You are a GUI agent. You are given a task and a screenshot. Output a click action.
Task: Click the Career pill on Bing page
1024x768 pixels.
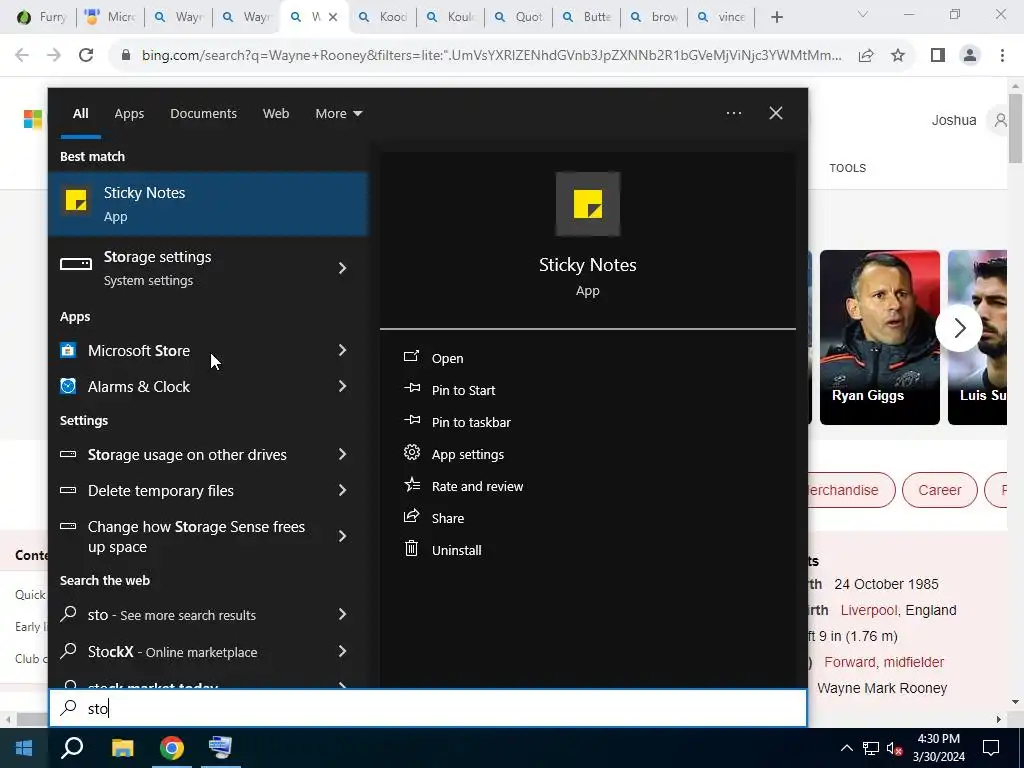[940, 490]
